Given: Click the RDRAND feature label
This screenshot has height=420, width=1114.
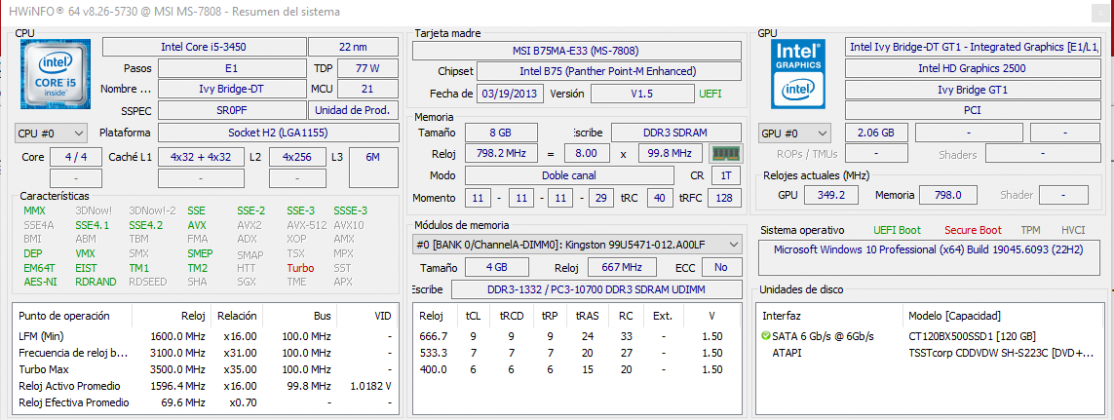Looking at the screenshot, I should [x=96, y=282].
